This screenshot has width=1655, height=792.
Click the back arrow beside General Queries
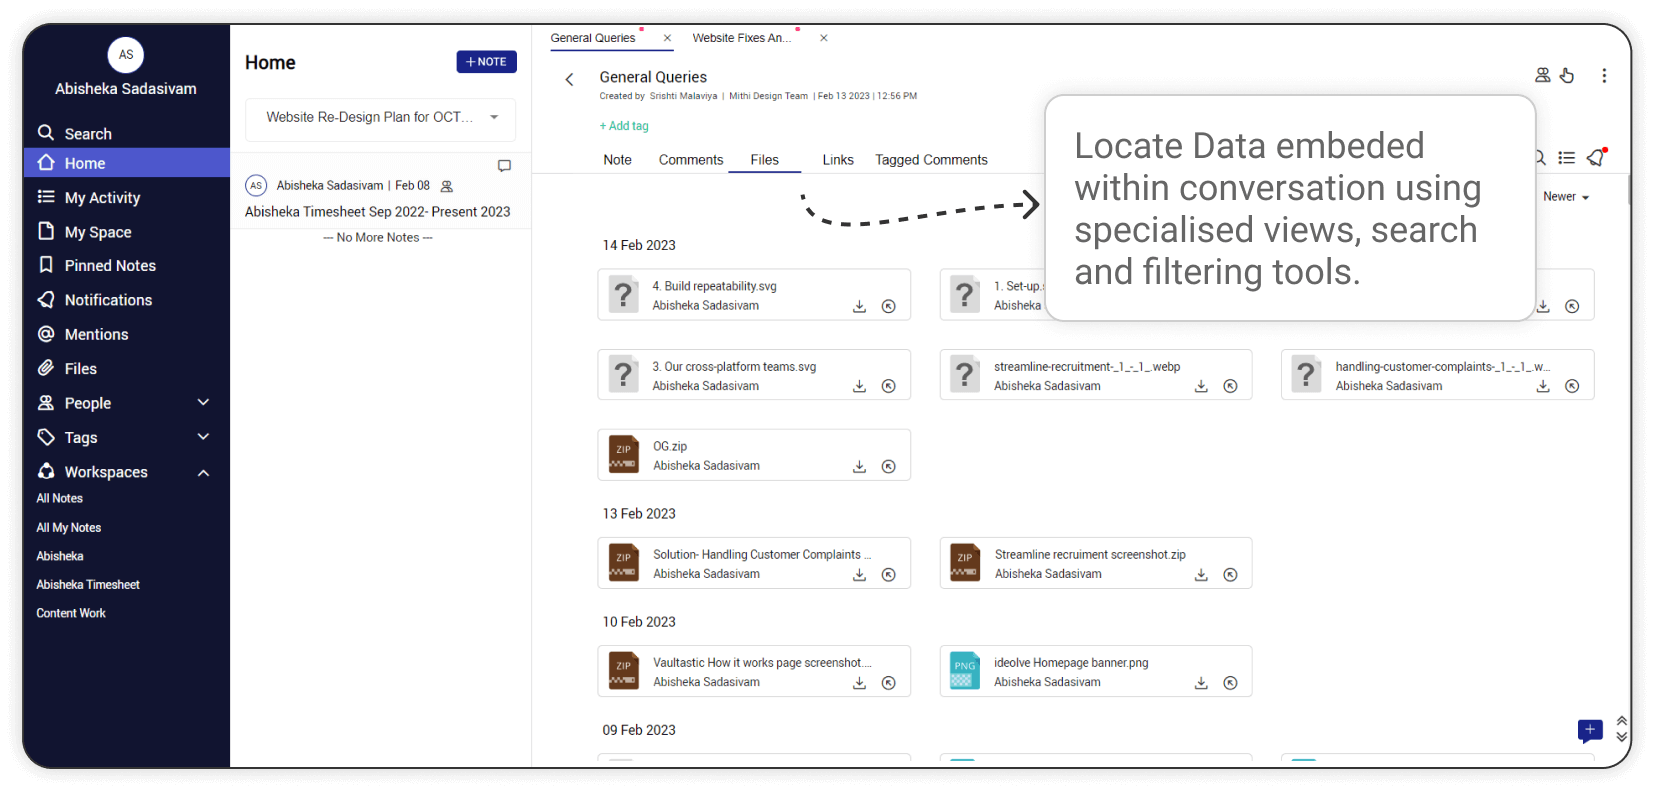(569, 80)
